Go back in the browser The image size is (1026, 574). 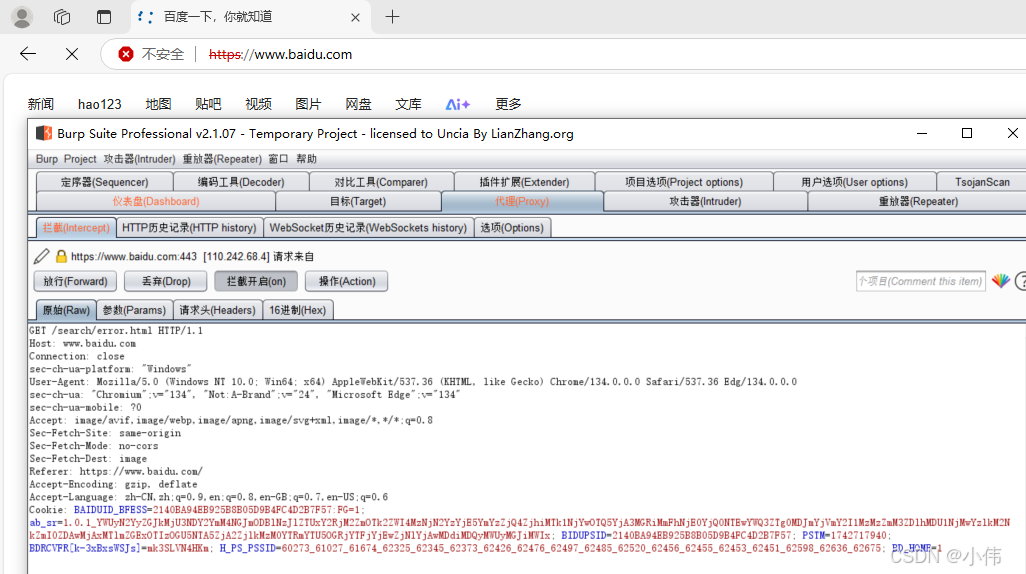(x=27, y=54)
